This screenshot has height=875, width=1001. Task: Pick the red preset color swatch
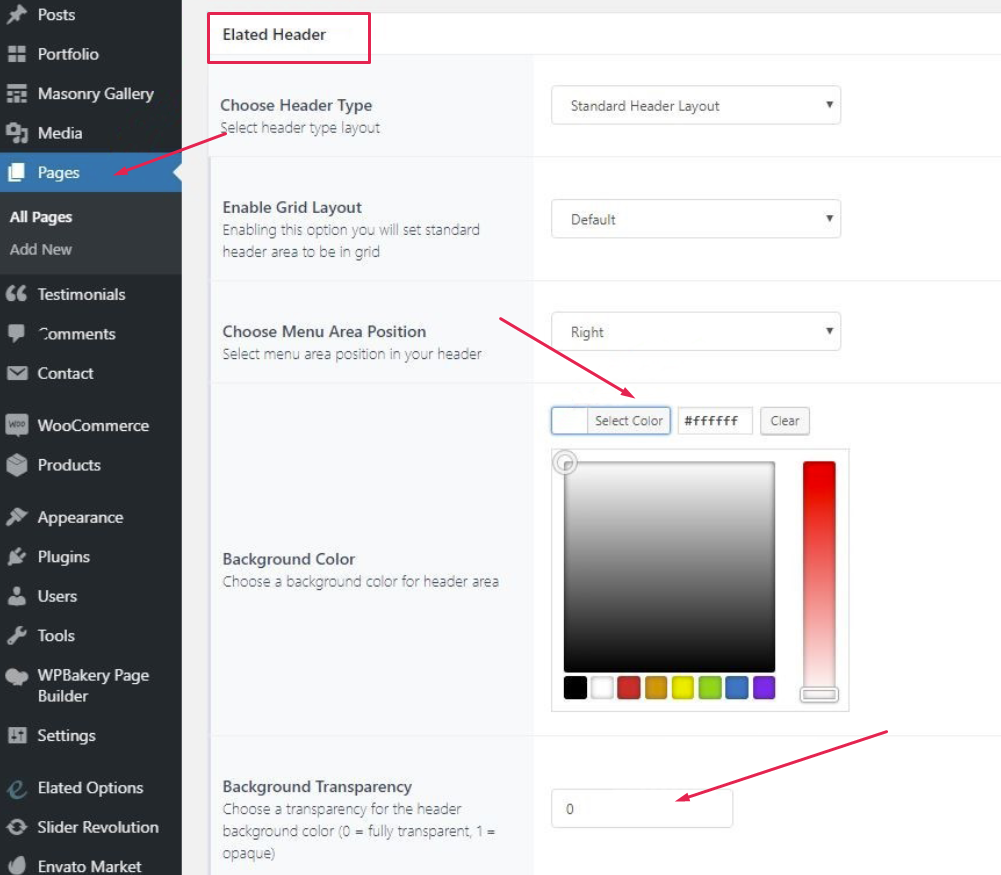point(628,688)
